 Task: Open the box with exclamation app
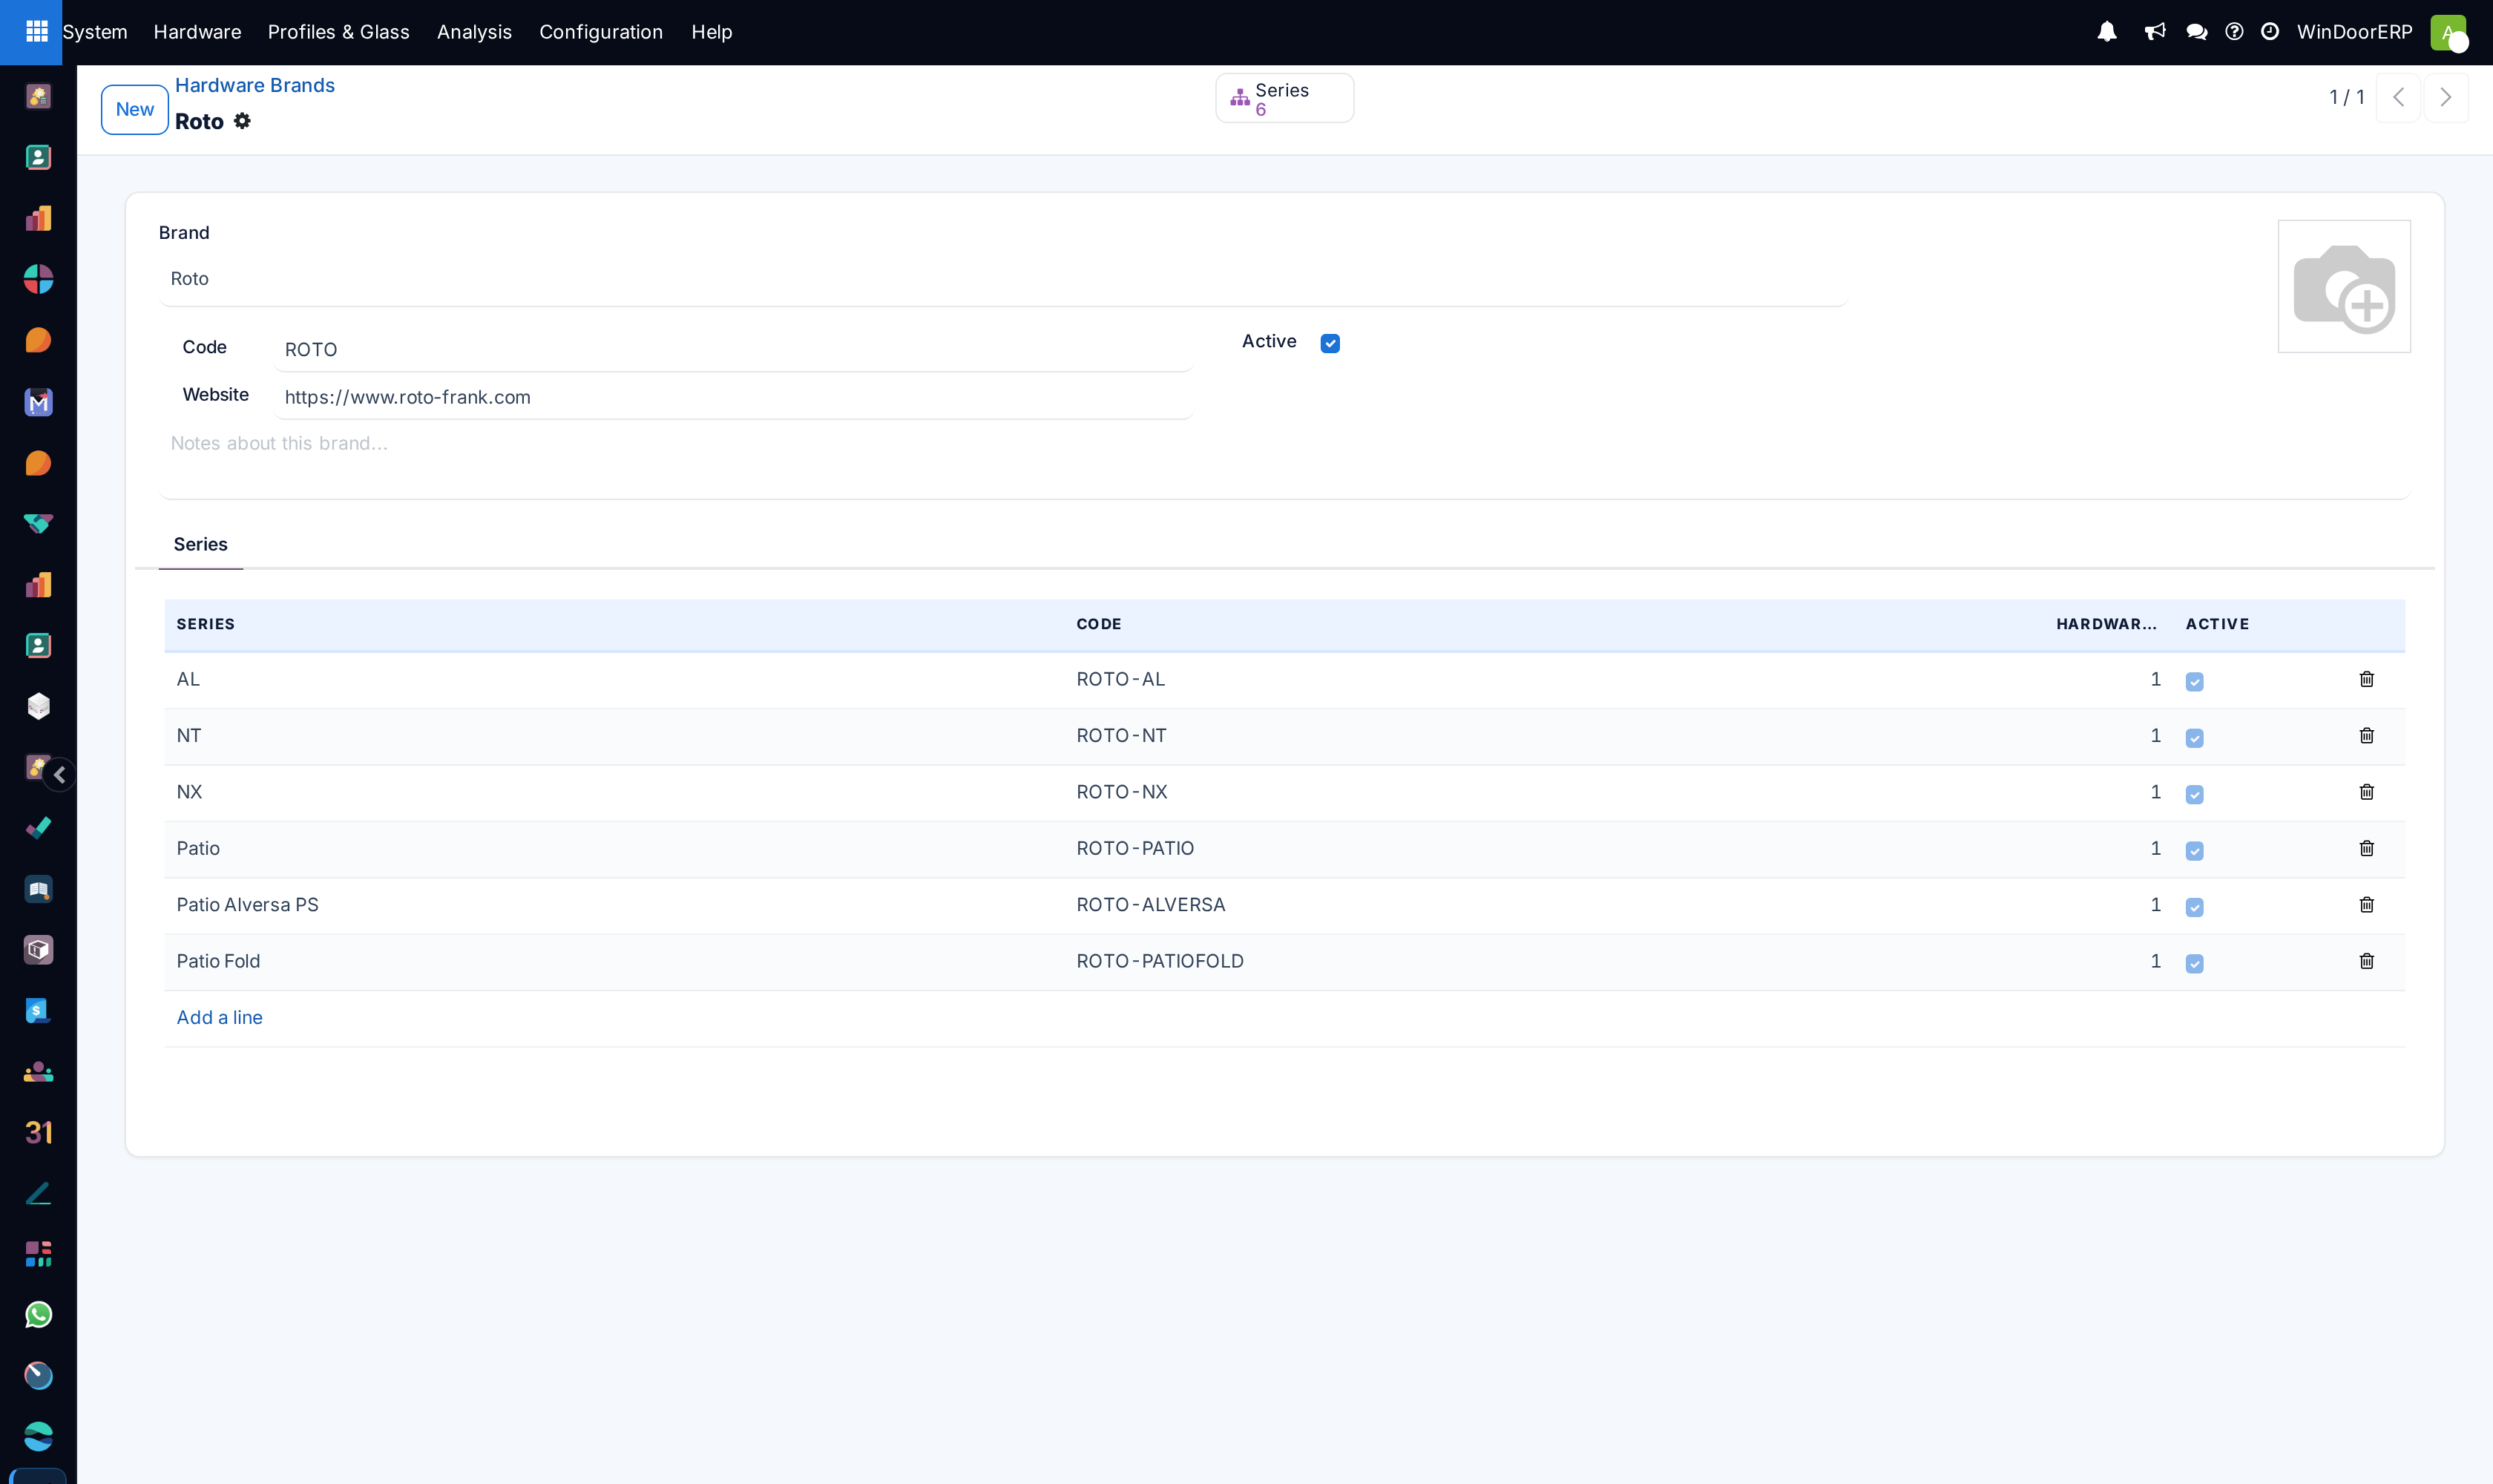click(38, 950)
